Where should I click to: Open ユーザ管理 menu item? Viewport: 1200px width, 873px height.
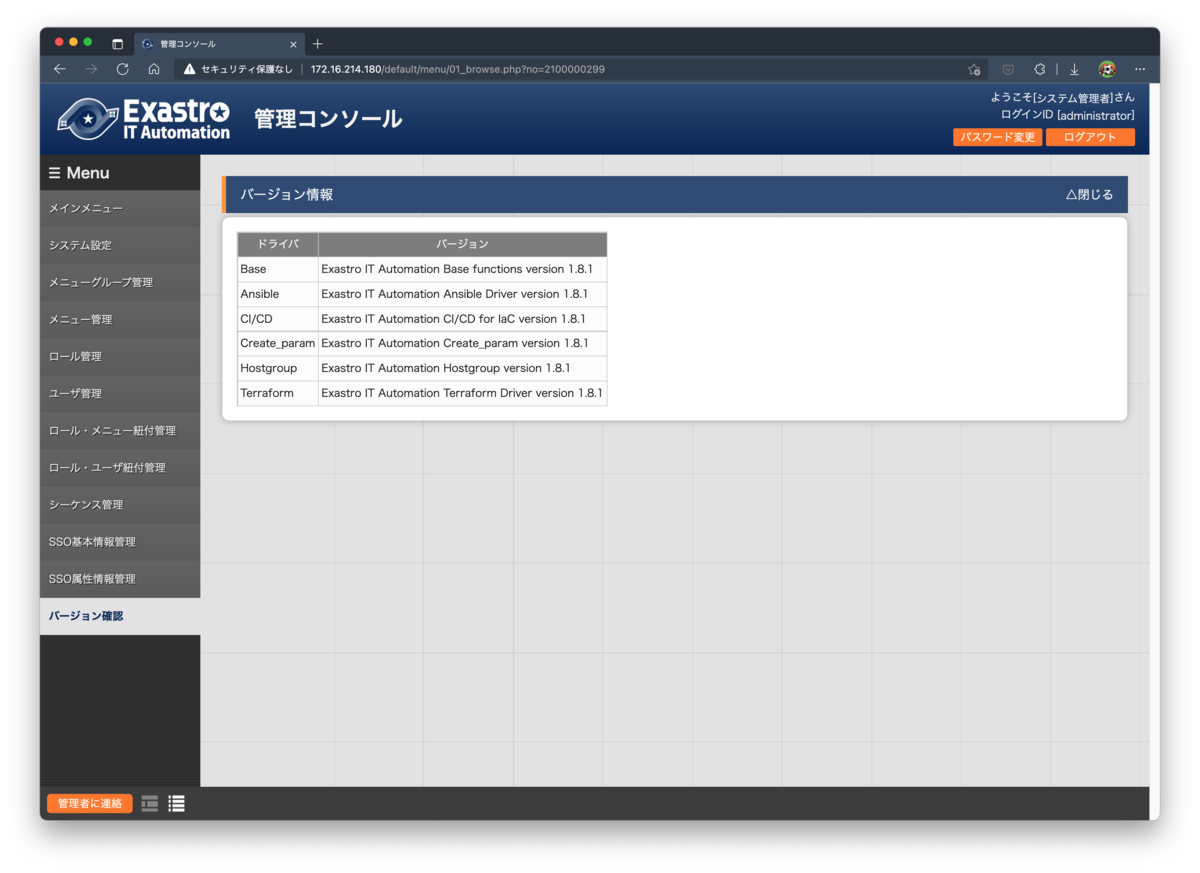120,394
